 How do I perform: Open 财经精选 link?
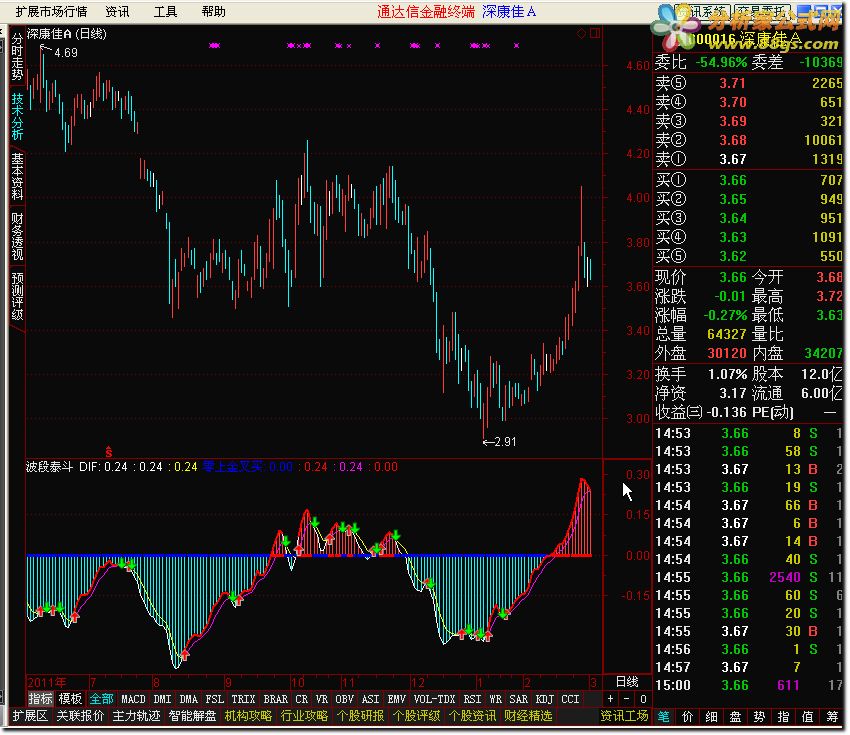pyautogui.click(x=528, y=716)
